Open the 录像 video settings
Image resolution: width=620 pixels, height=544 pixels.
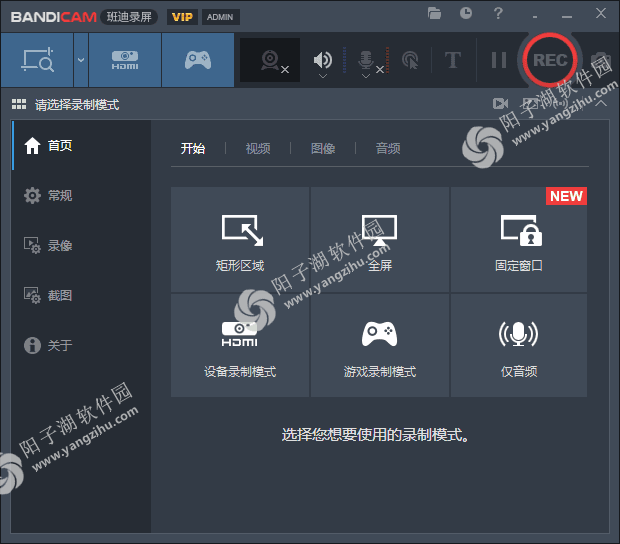point(81,245)
